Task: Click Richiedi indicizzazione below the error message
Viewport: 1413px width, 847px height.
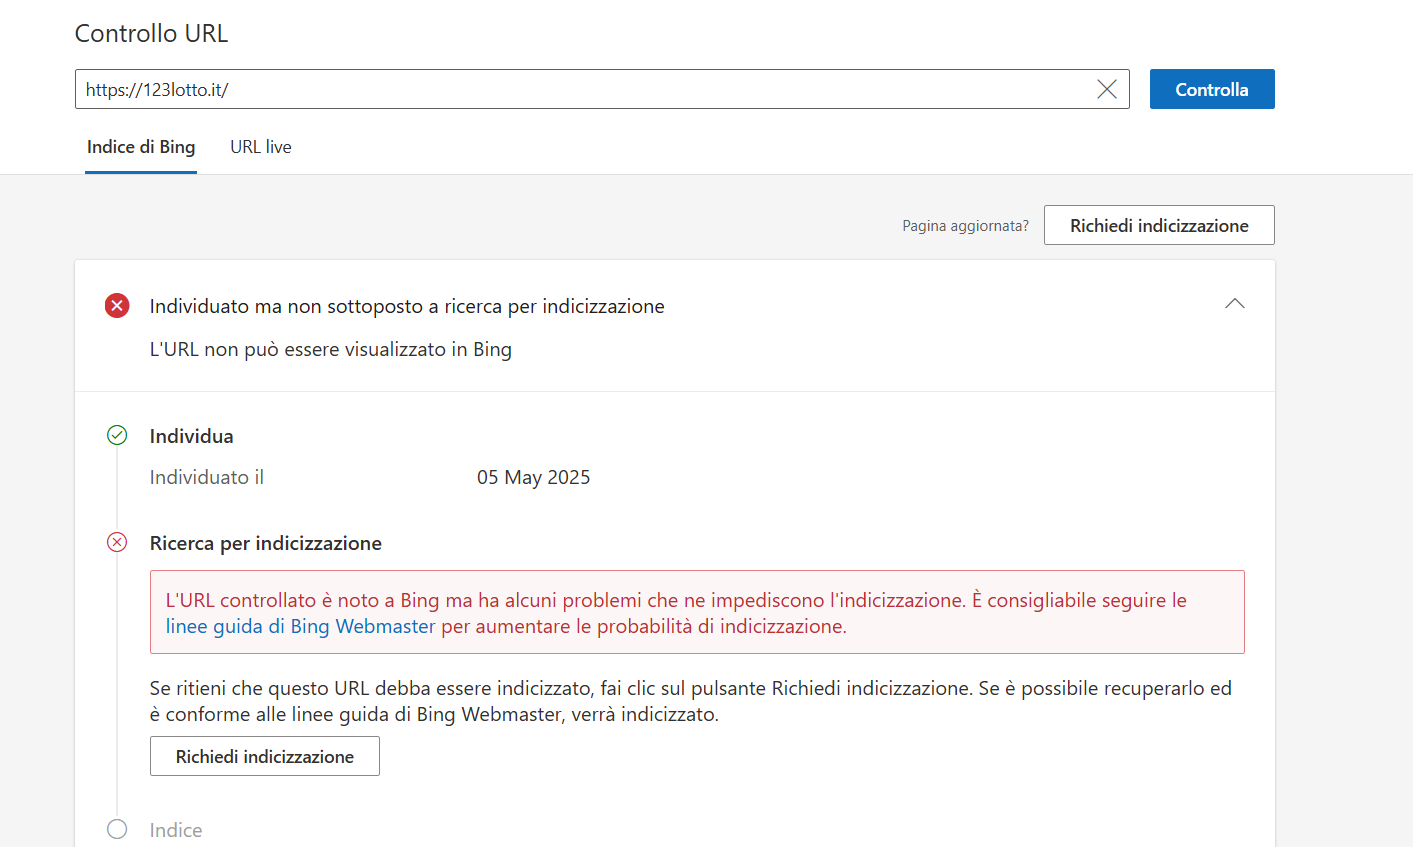Action: coord(265,756)
